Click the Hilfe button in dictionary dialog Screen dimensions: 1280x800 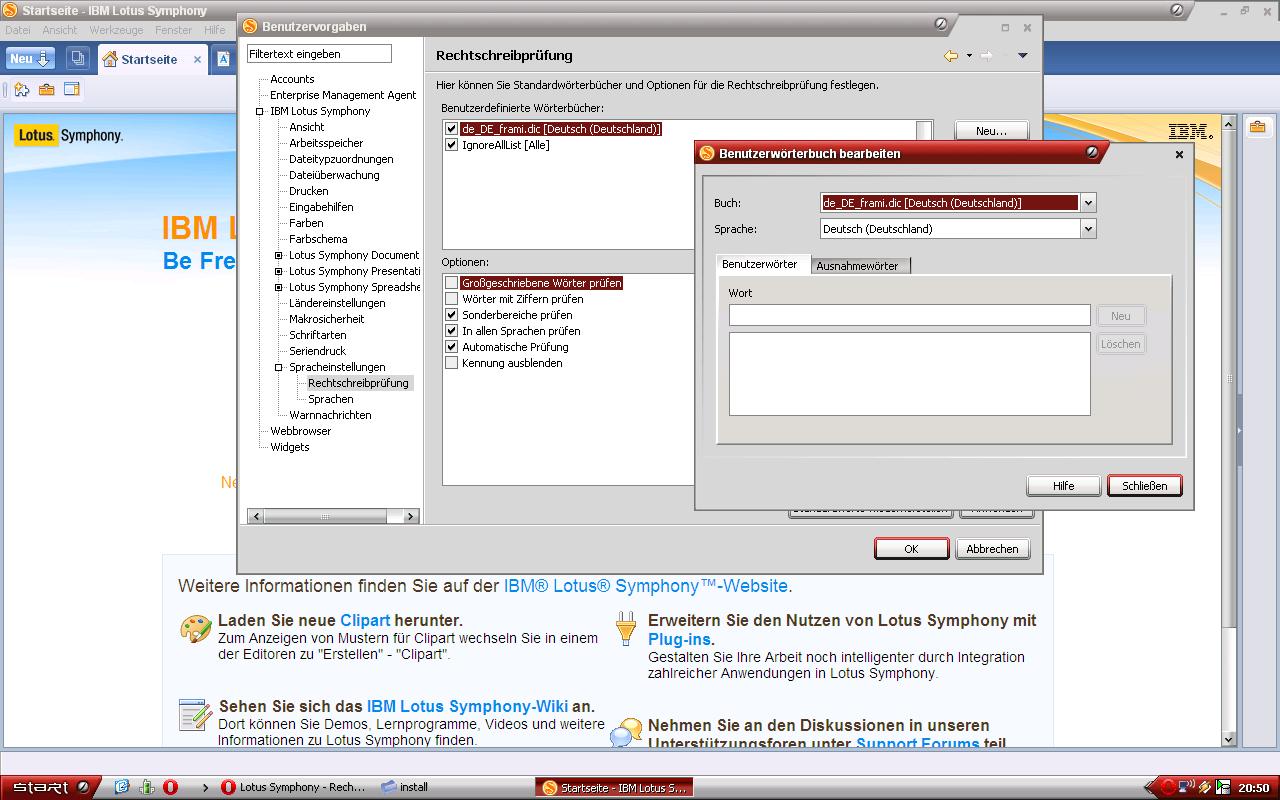click(1064, 486)
